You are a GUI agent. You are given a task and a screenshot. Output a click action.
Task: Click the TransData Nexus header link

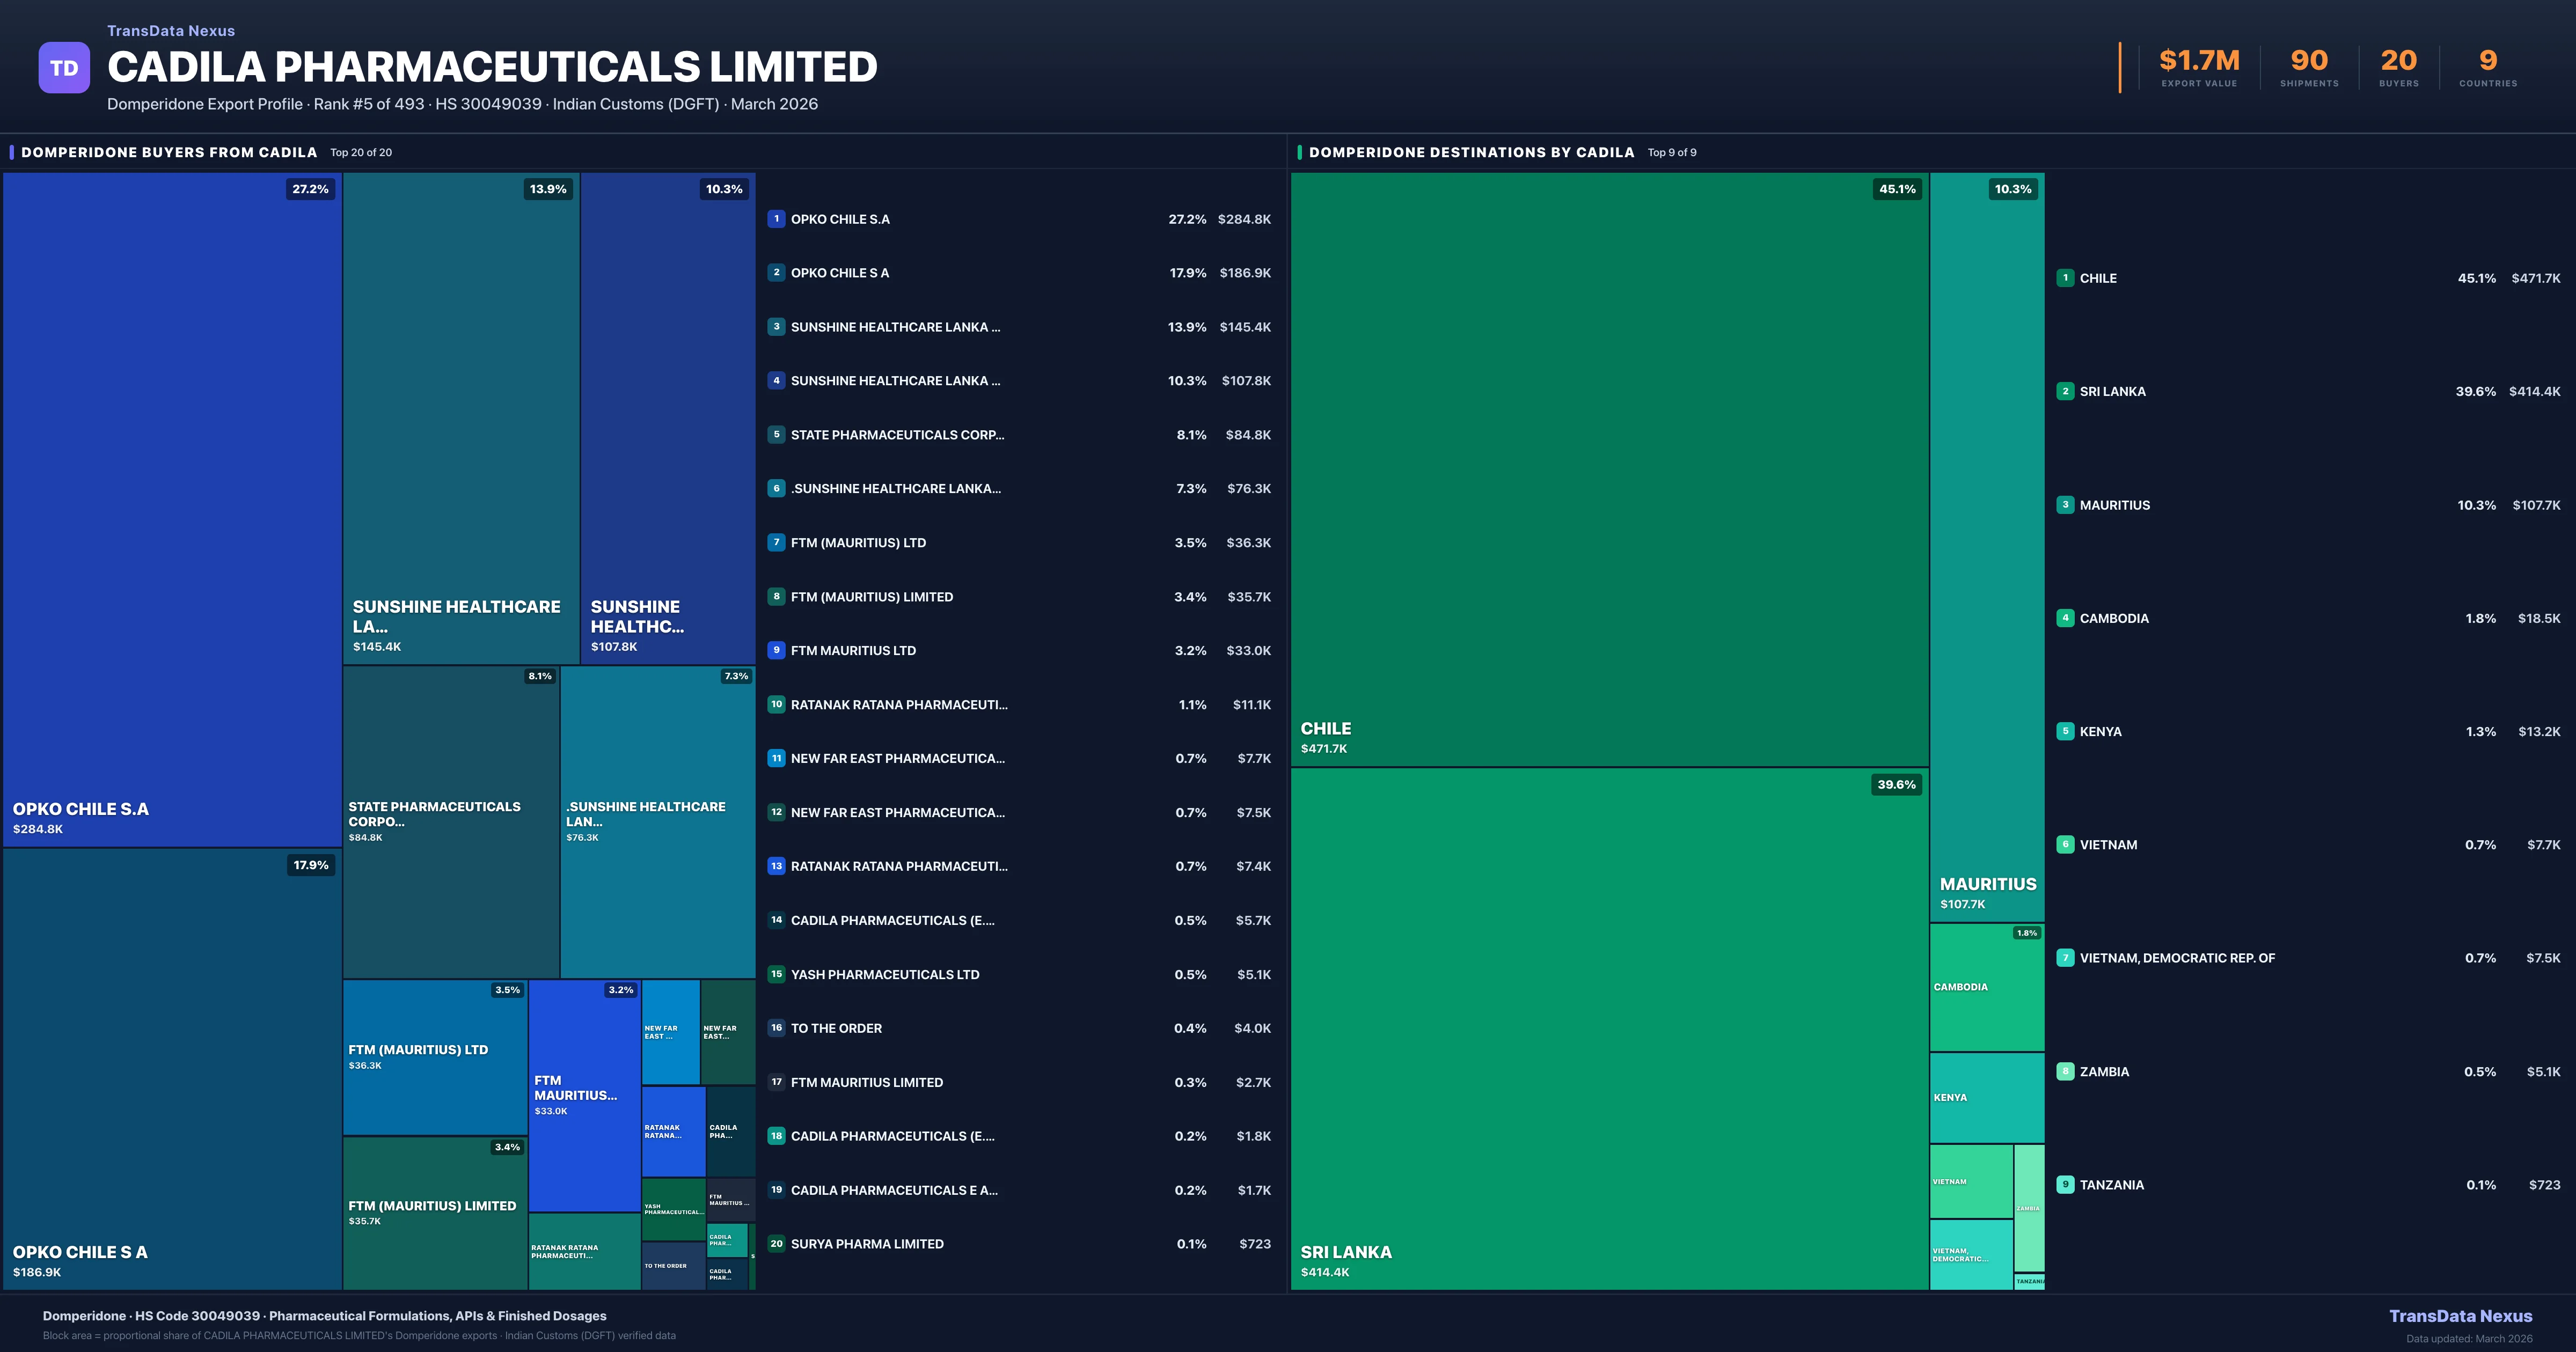(x=171, y=31)
